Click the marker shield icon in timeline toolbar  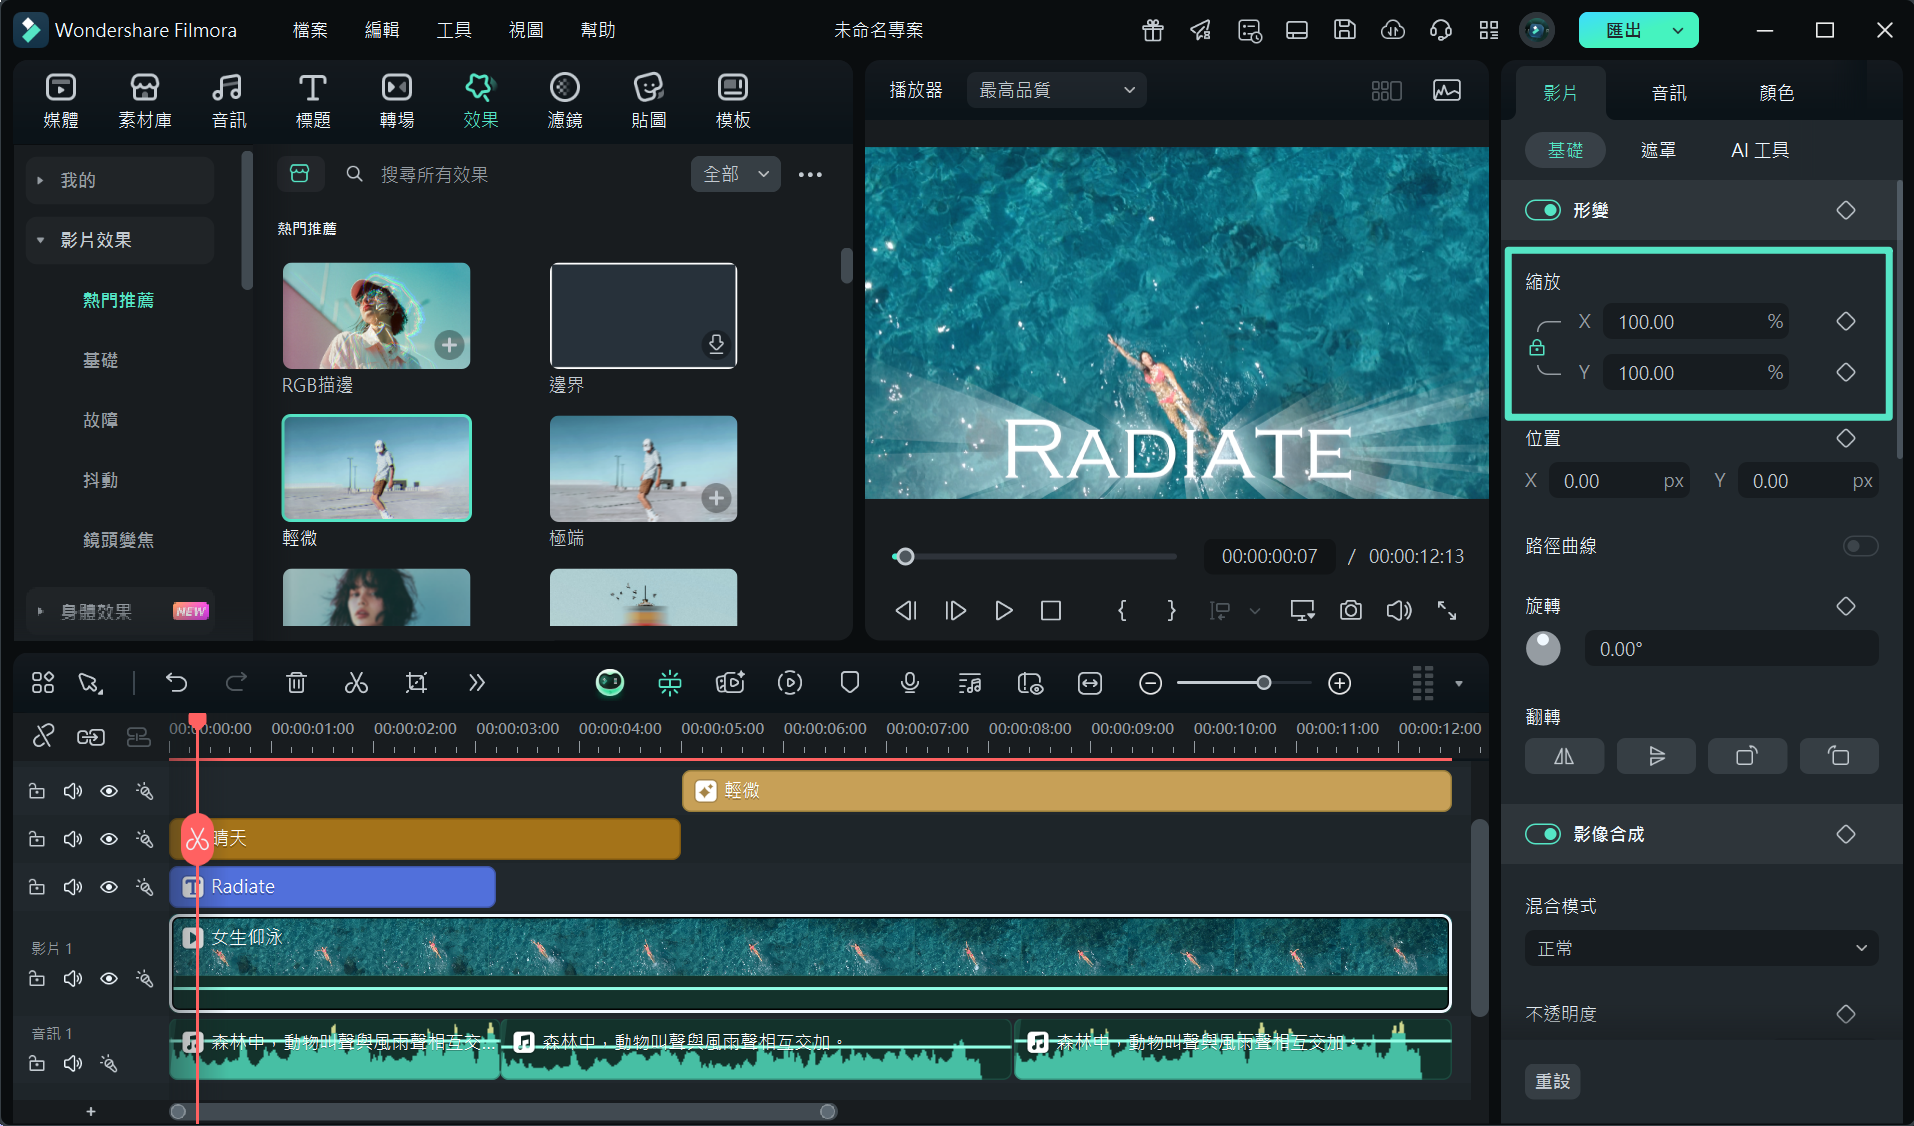(850, 683)
